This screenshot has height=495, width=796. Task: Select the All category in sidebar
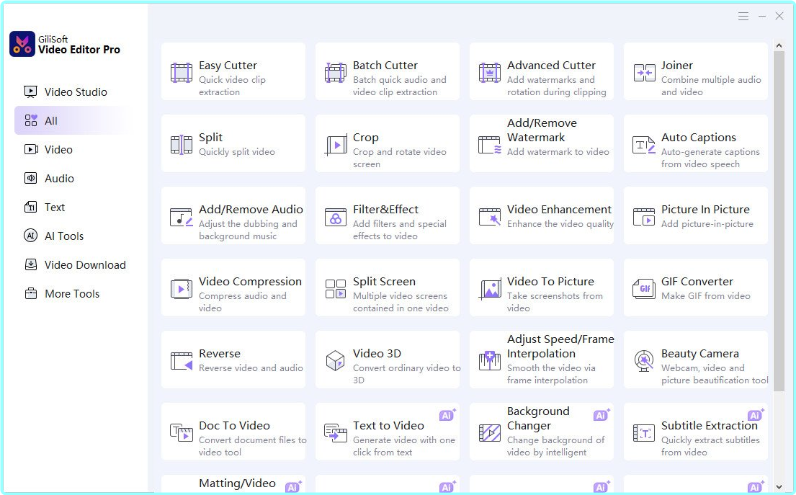(71, 121)
